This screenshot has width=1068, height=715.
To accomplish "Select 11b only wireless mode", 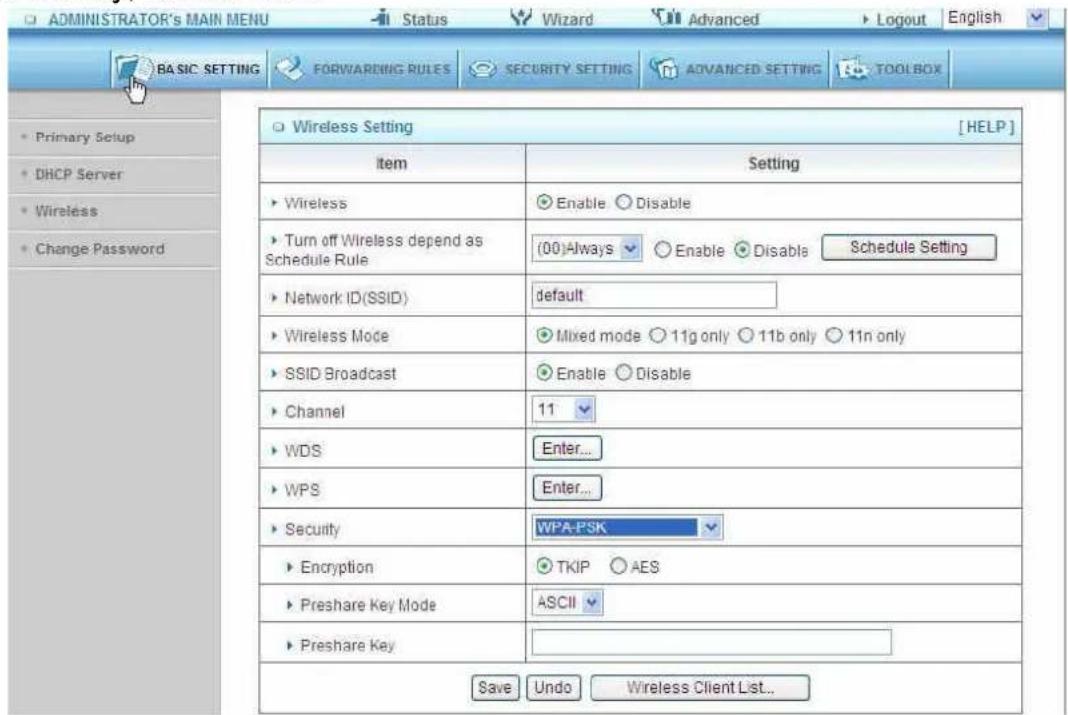I will 746,336.
